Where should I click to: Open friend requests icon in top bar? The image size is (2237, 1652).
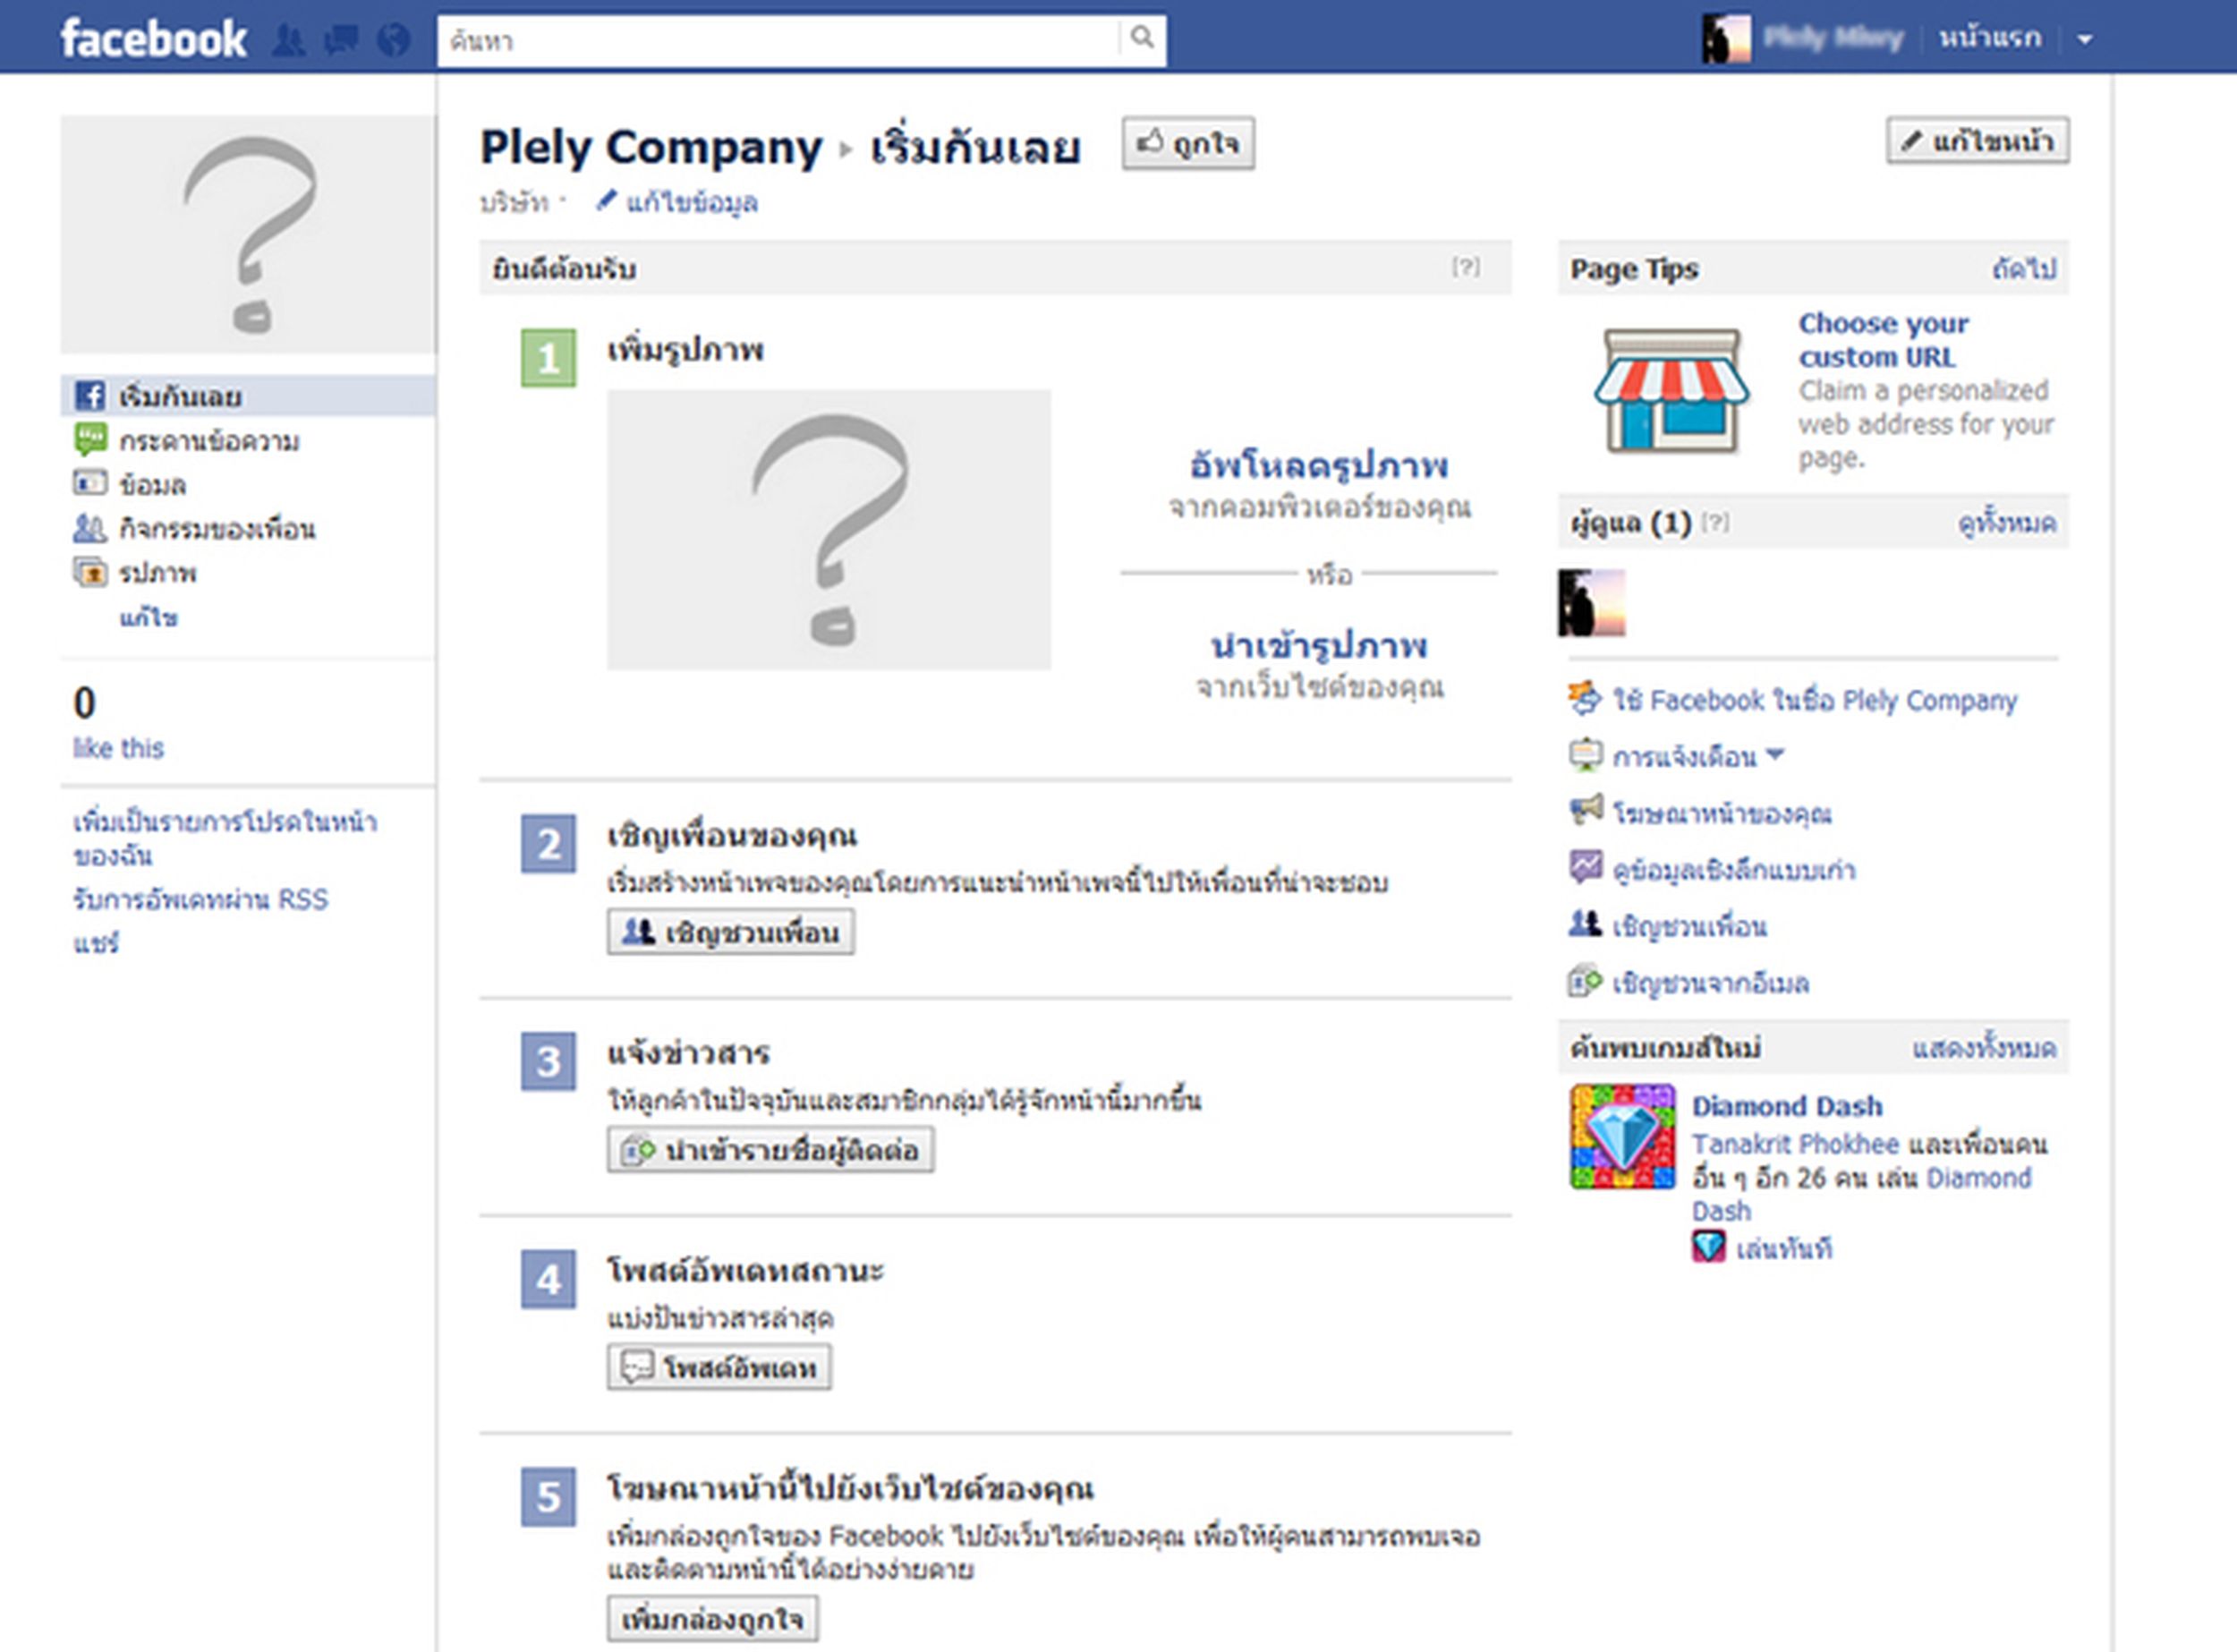point(289,40)
